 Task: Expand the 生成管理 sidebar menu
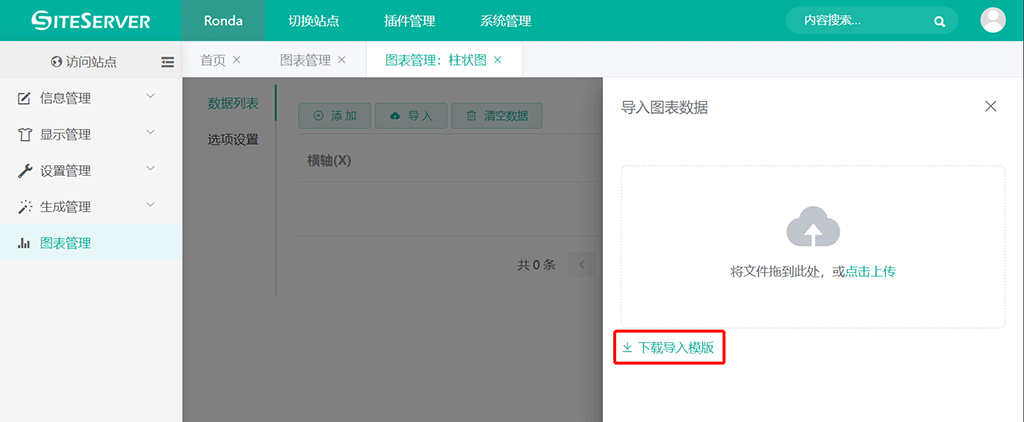(91, 206)
